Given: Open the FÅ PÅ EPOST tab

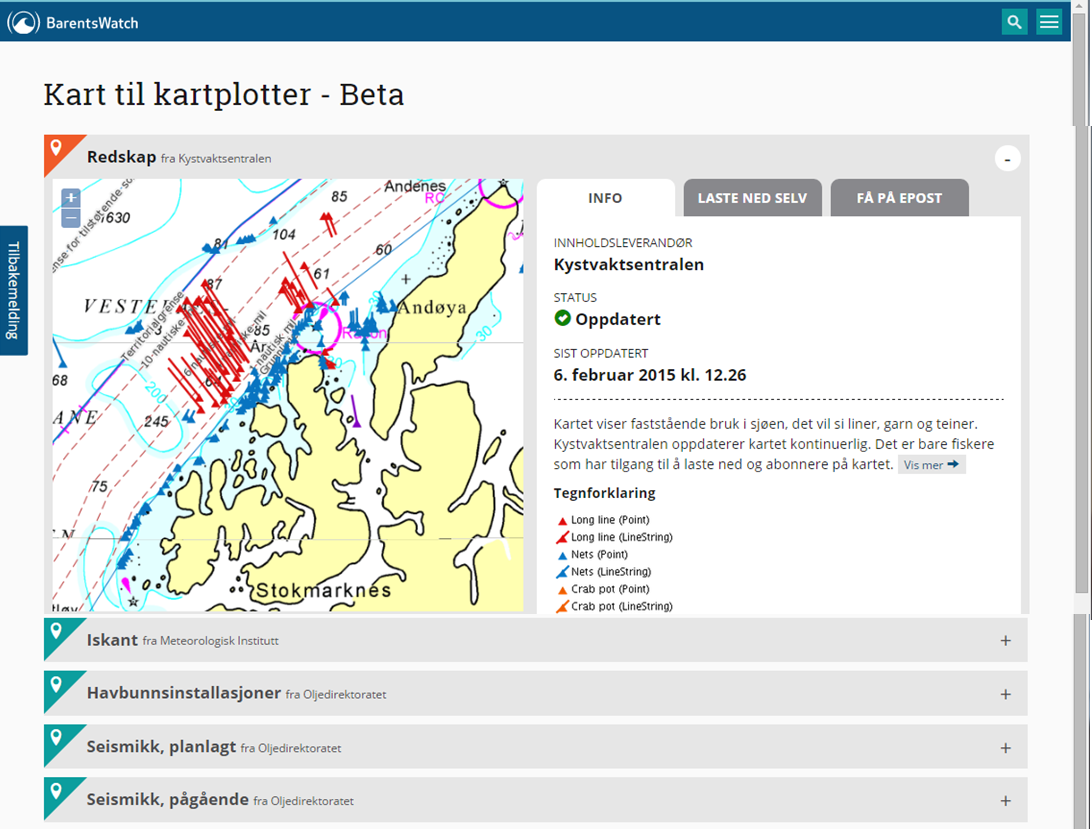Looking at the screenshot, I should (899, 198).
